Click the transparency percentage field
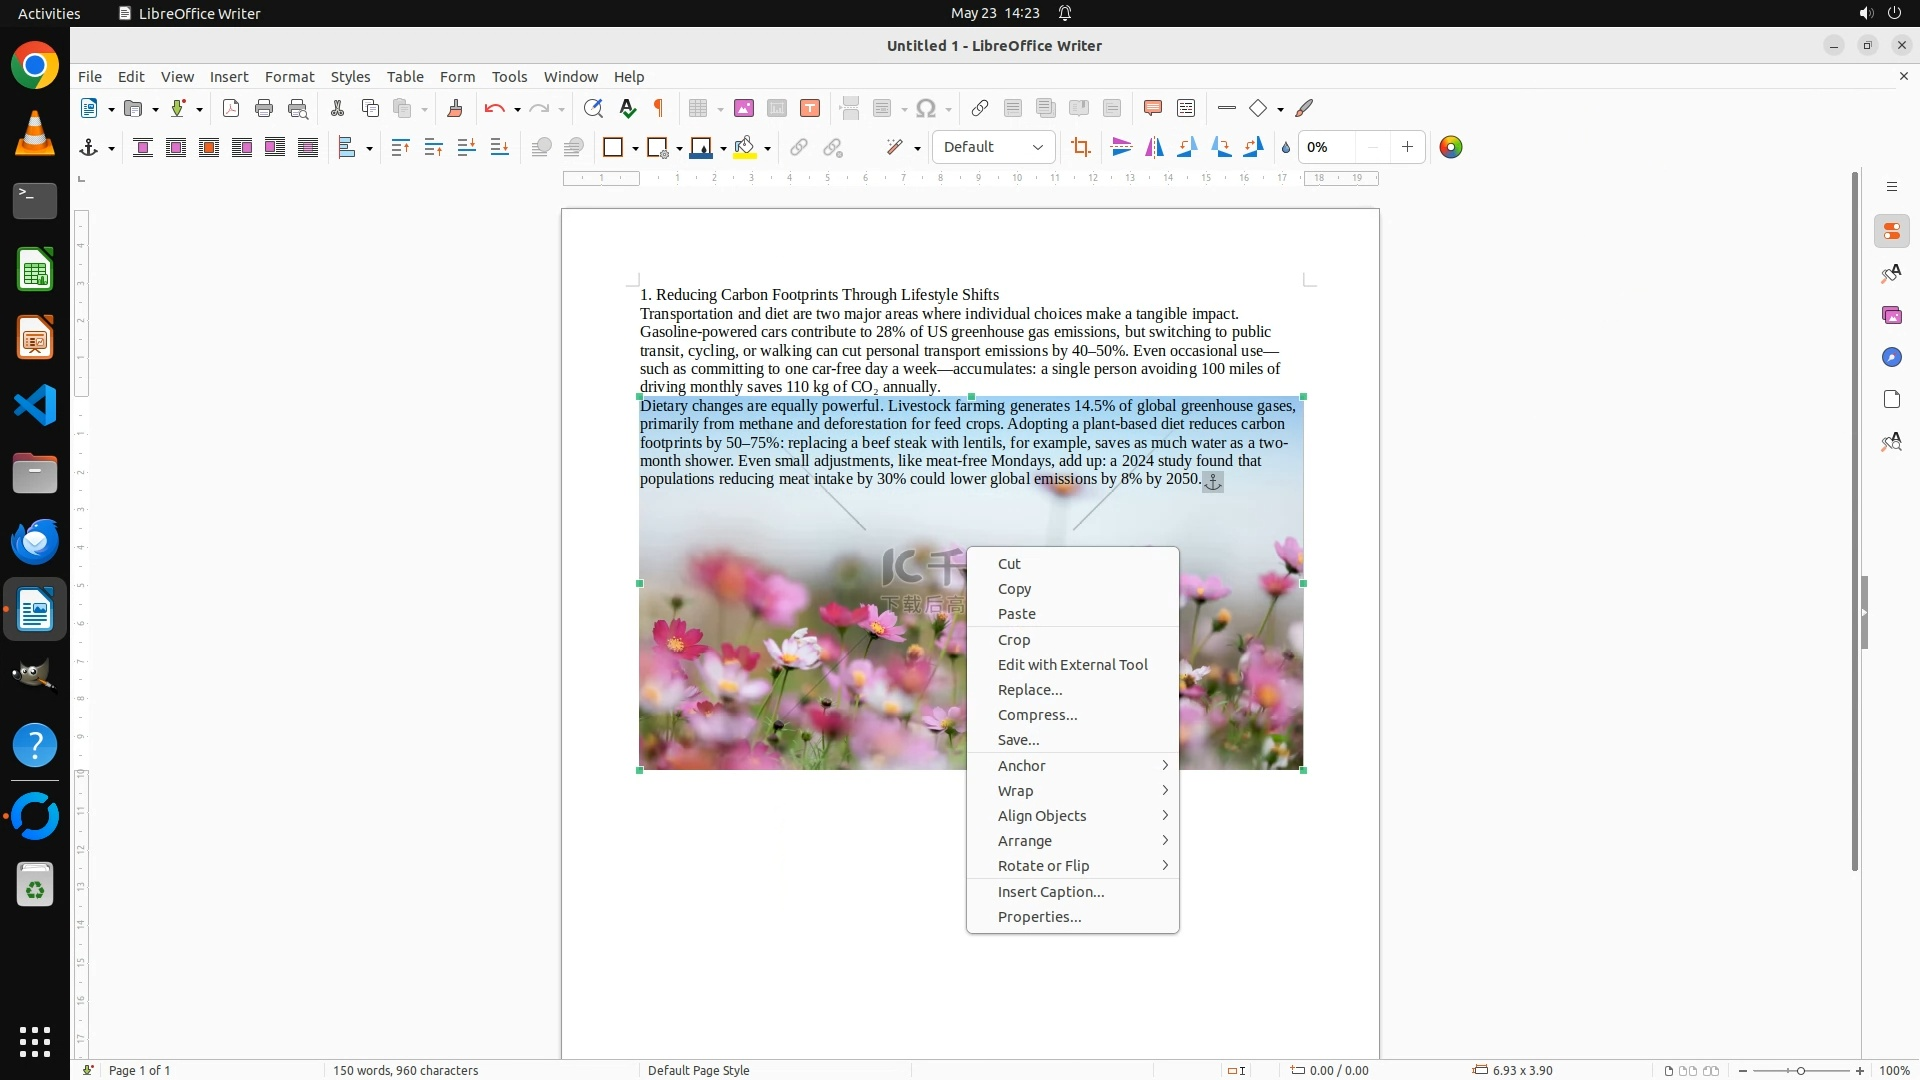Image resolution: width=1920 pixels, height=1080 pixels. click(1328, 147)
